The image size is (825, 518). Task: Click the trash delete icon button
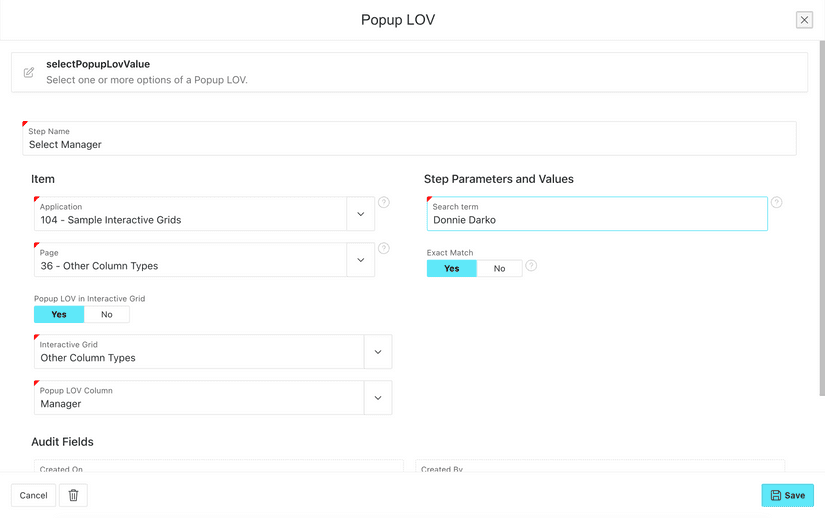click(73, 495)
